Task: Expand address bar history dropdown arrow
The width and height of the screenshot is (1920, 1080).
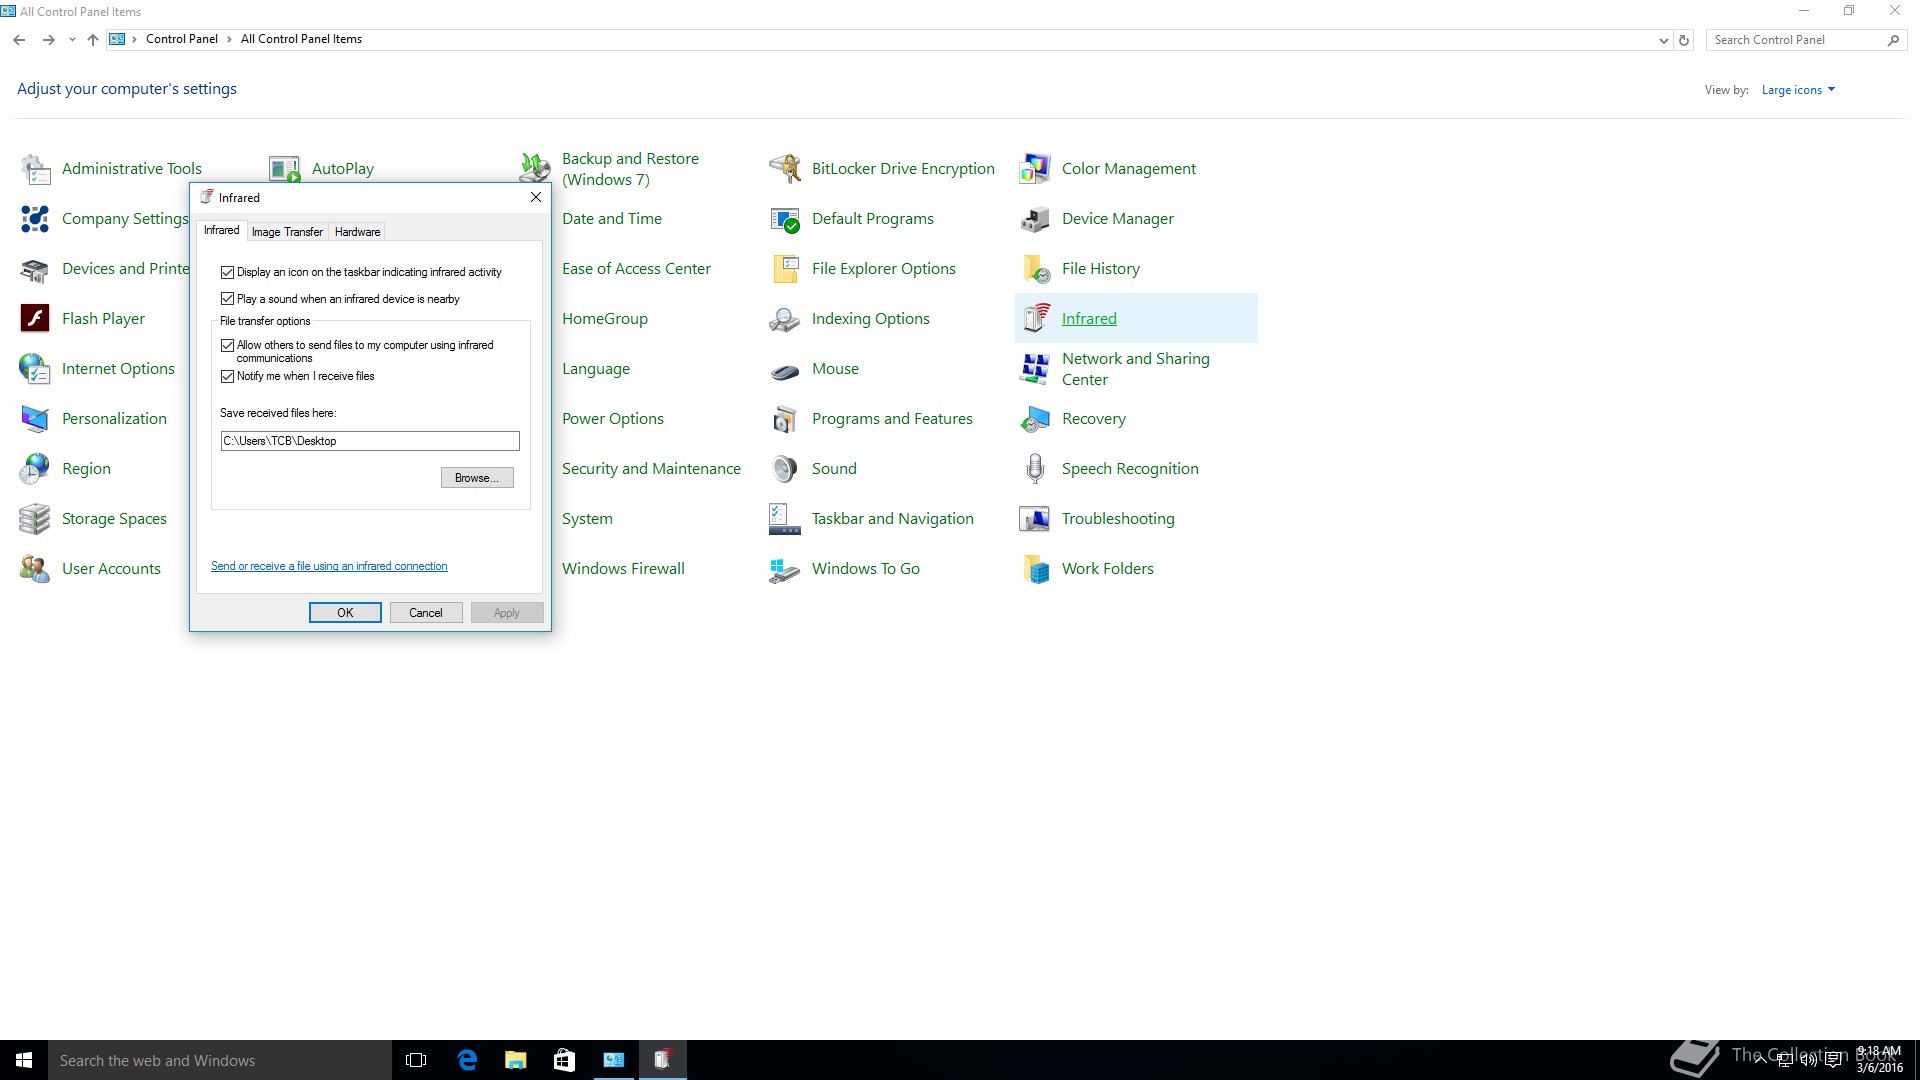Action: click(x=1663, y=40)
